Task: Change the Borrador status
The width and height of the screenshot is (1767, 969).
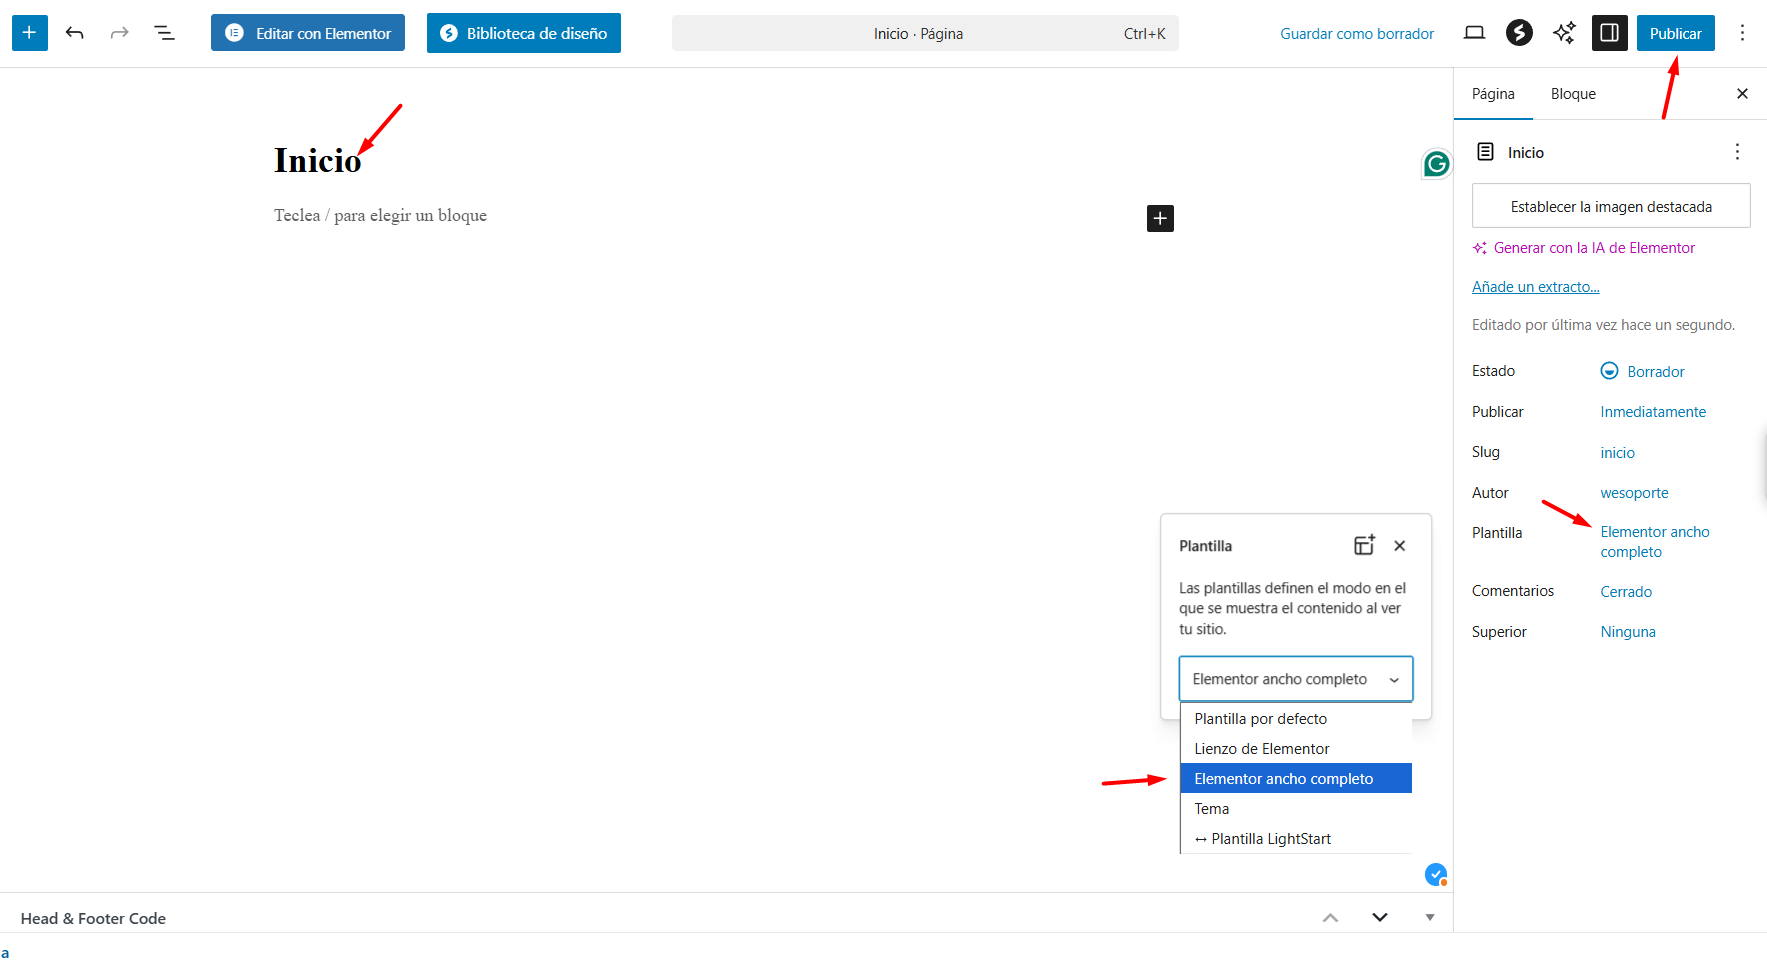Action: [1643, 371]
